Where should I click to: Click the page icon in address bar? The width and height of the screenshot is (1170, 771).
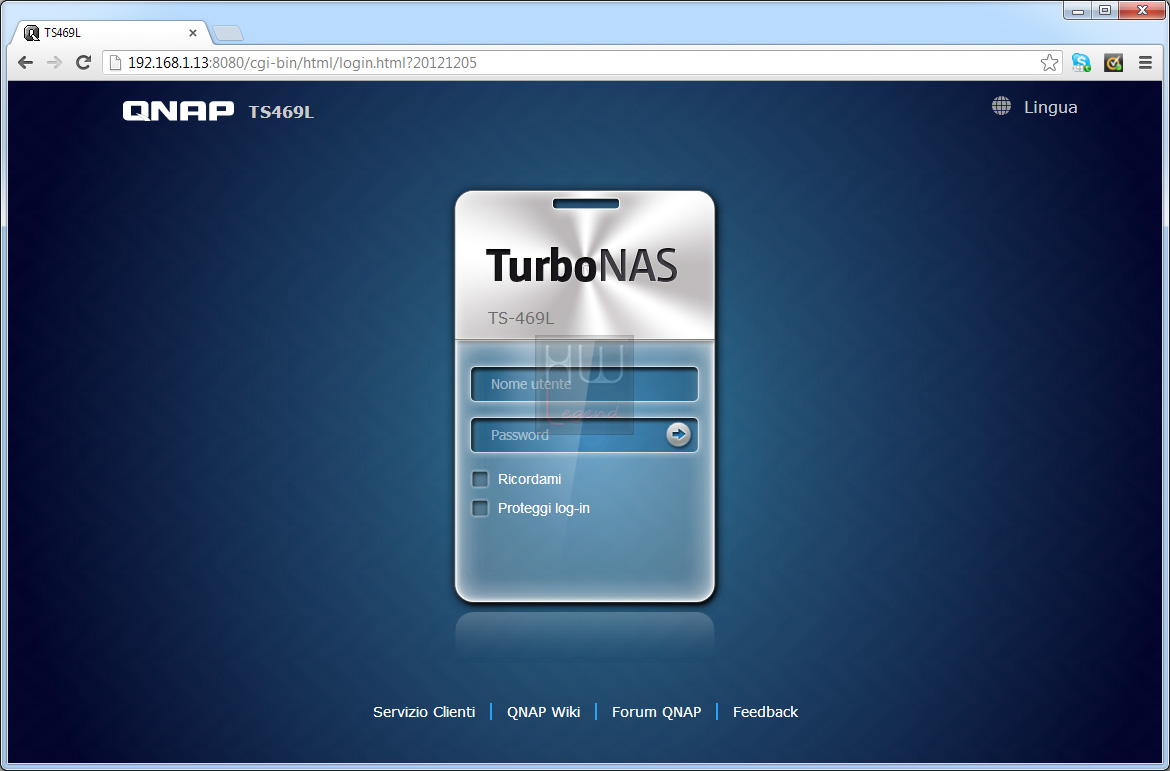[x=115, y=63]
